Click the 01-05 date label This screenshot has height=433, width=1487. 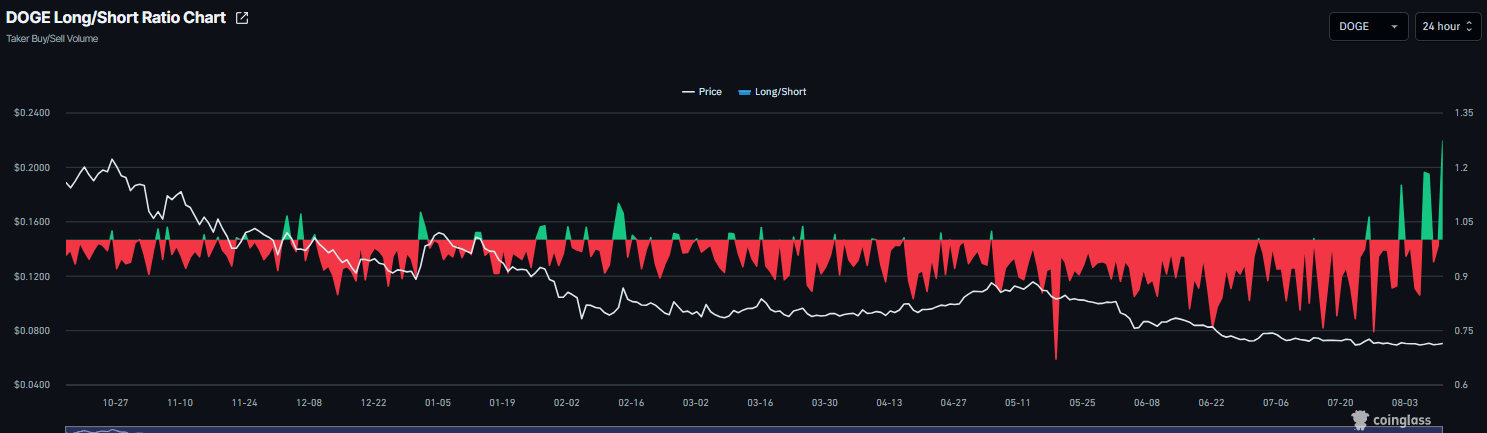point(438,403)
